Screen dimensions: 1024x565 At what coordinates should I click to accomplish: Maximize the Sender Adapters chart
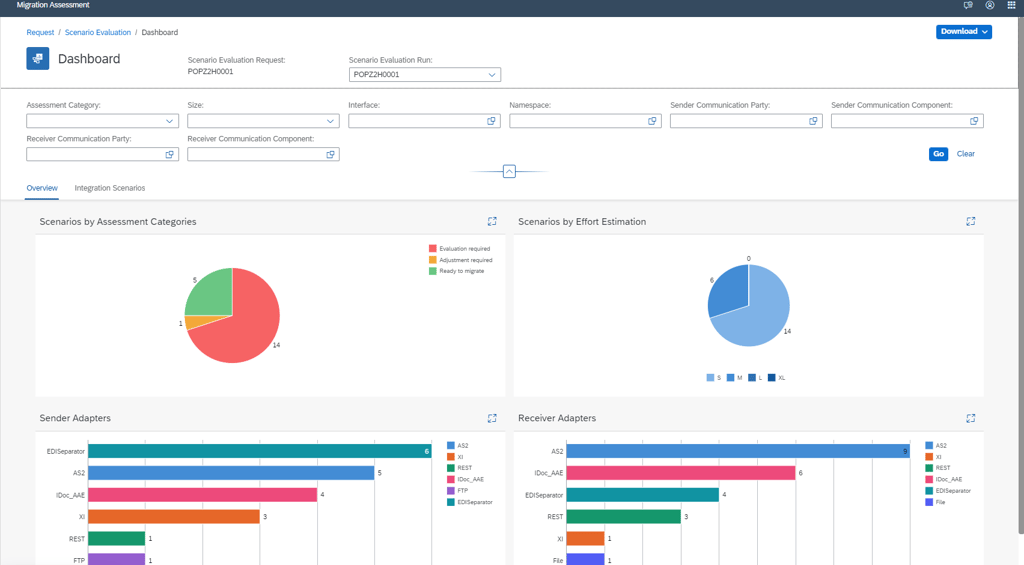pos(492,418)
